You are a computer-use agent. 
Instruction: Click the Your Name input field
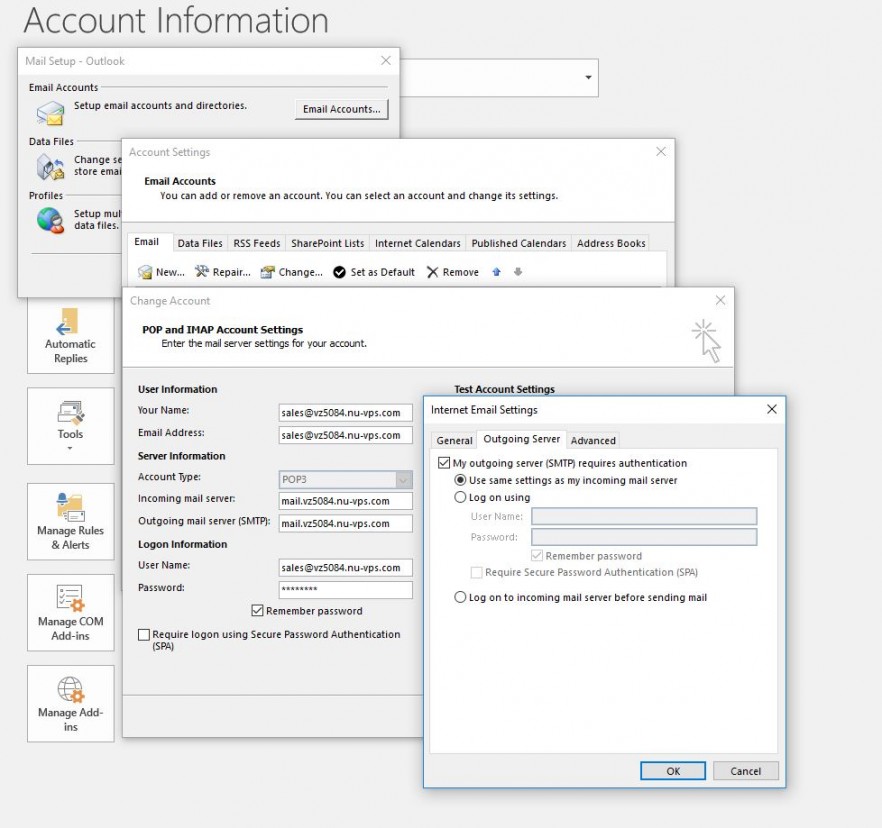pos(345,413)
